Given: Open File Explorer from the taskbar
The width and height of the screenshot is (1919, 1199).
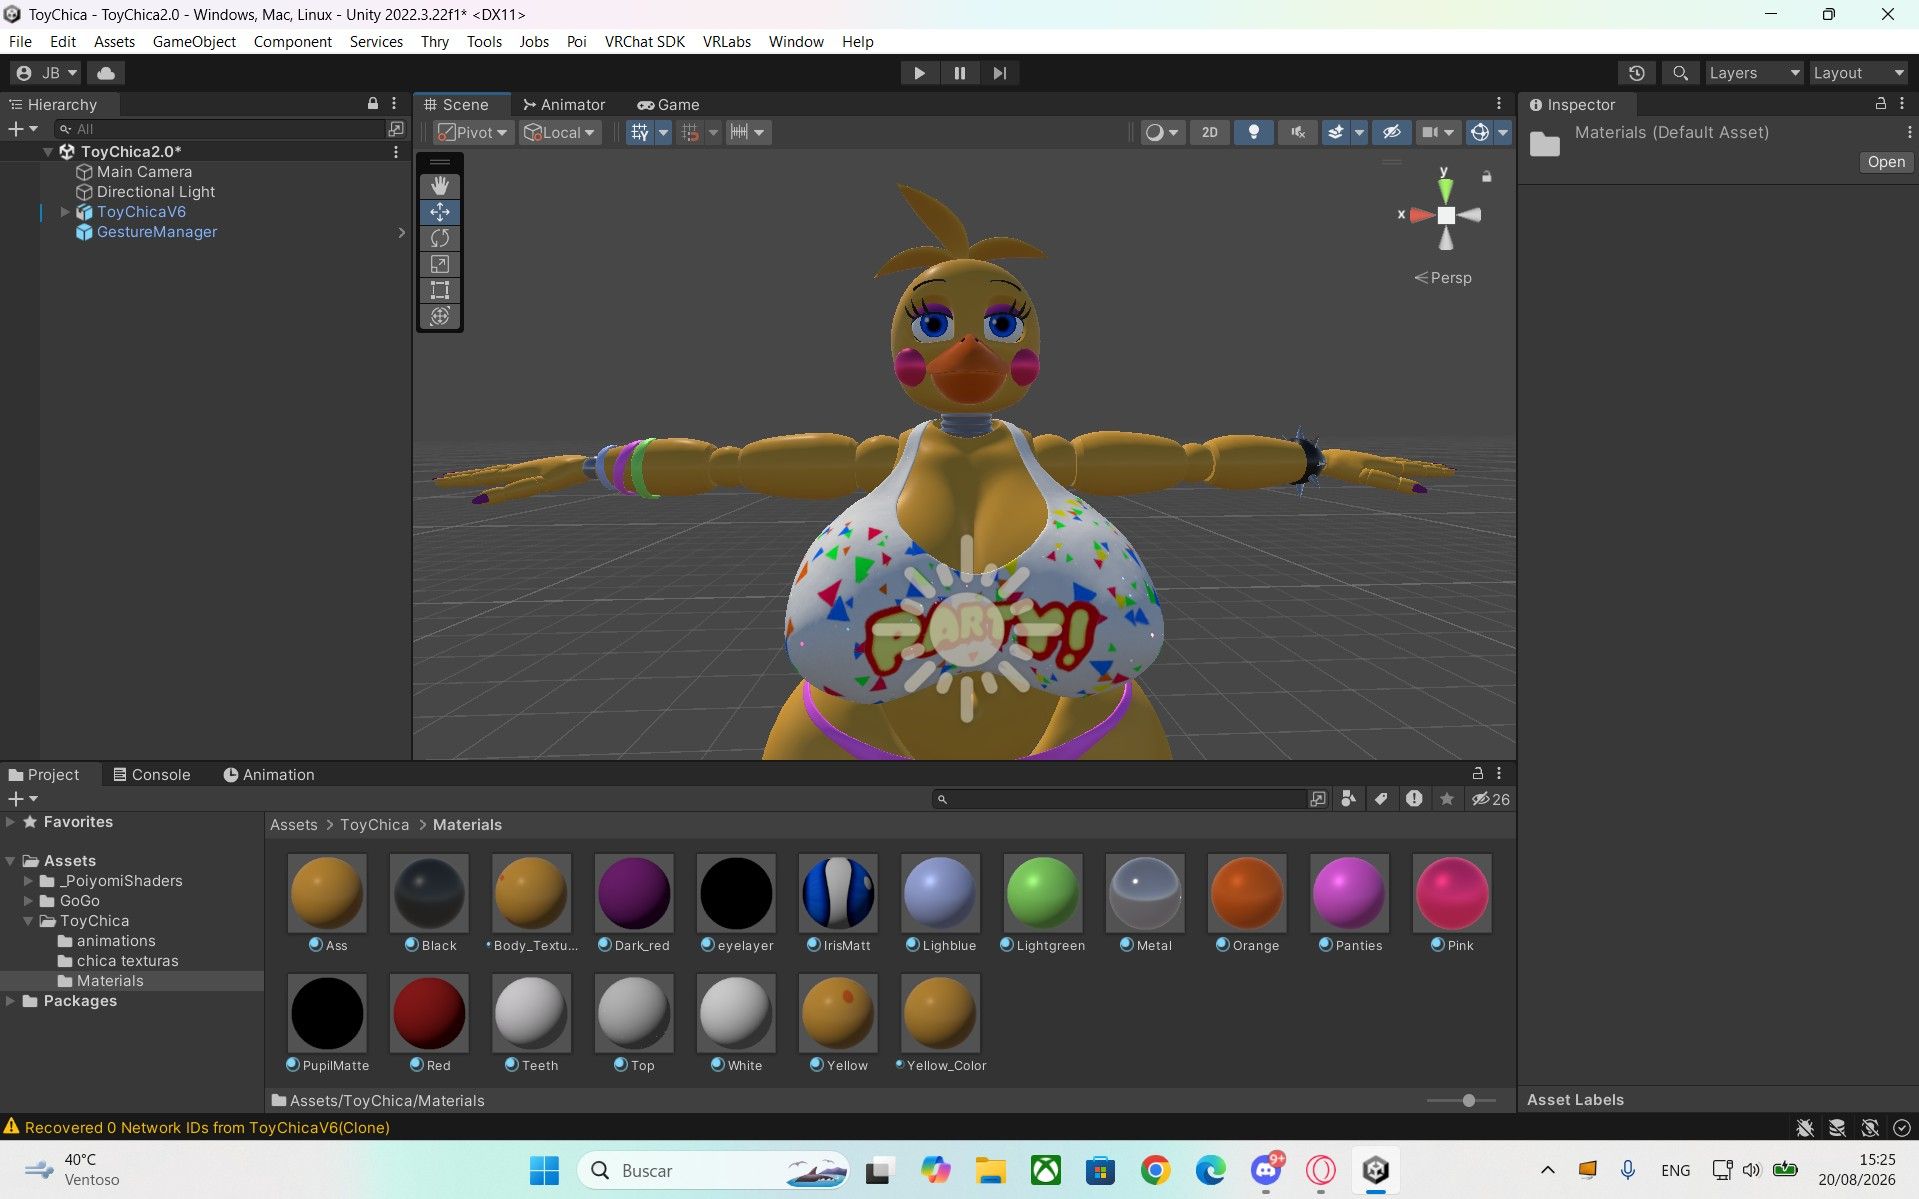Looking at the screenshot, I should 990,1170.
